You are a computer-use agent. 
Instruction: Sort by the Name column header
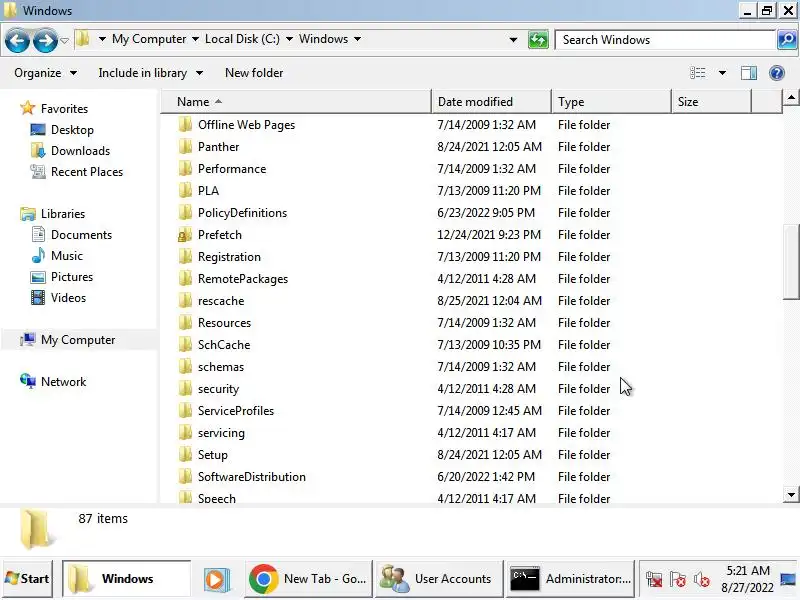tap(296, 102)
